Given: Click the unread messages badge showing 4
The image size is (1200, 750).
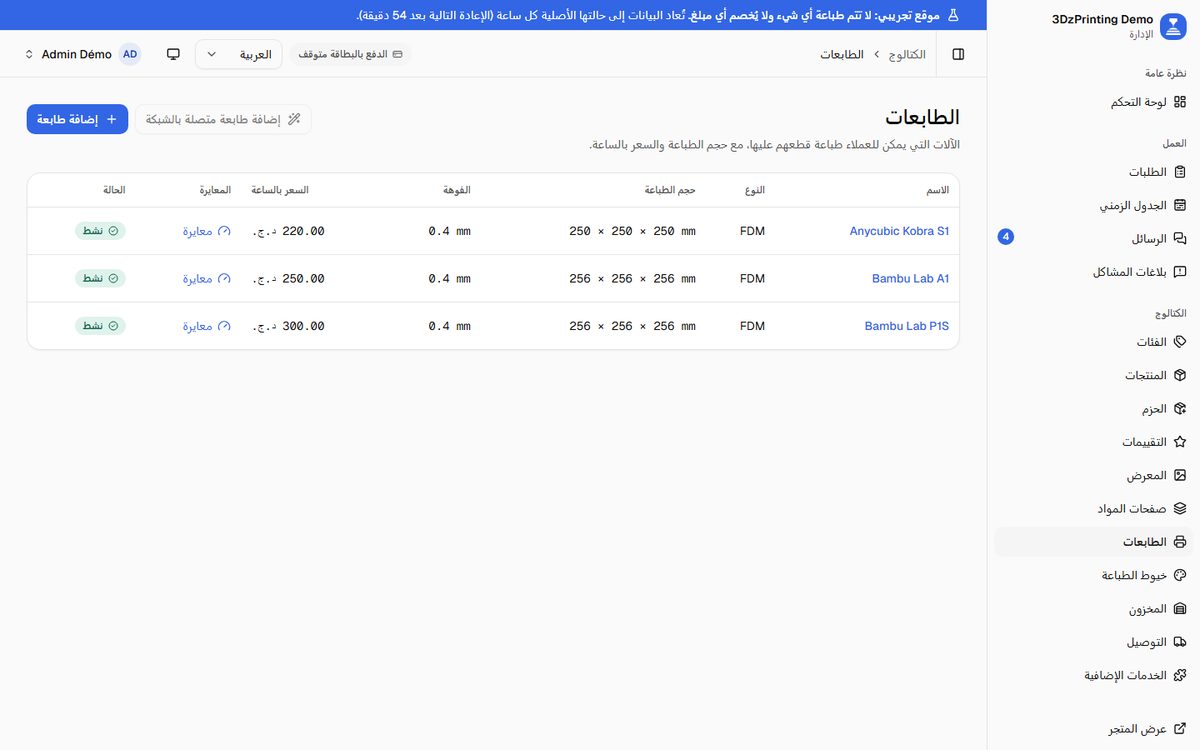Looking at the screenshot, I should tap(1006, 237).
